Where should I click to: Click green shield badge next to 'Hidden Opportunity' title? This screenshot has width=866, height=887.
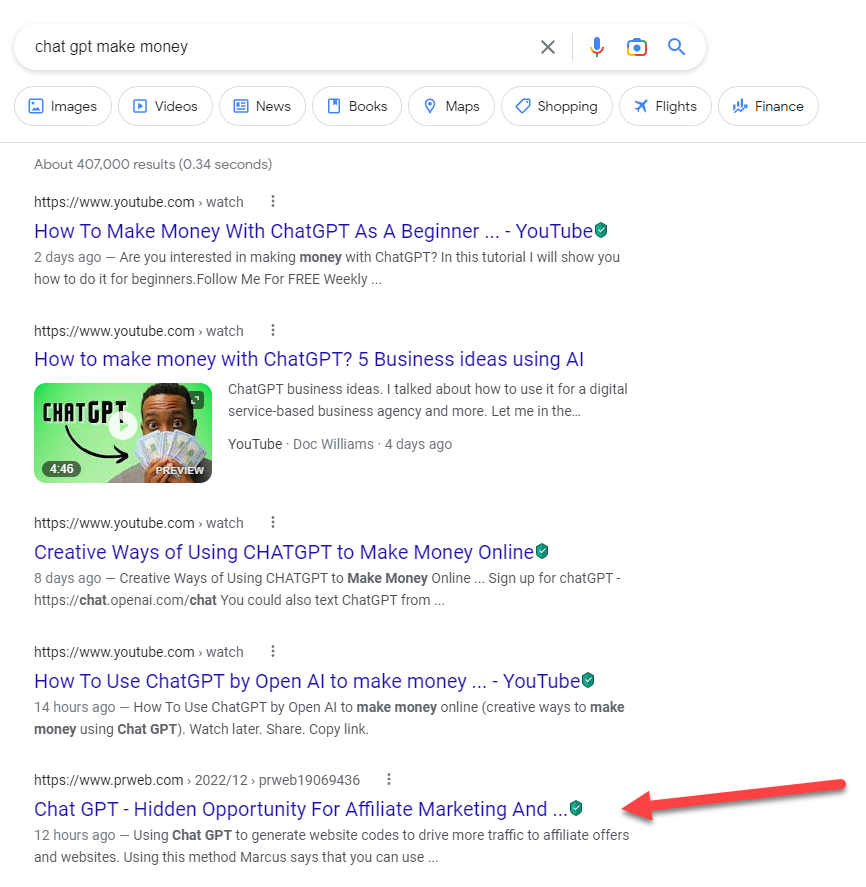[x=576, y=808]
